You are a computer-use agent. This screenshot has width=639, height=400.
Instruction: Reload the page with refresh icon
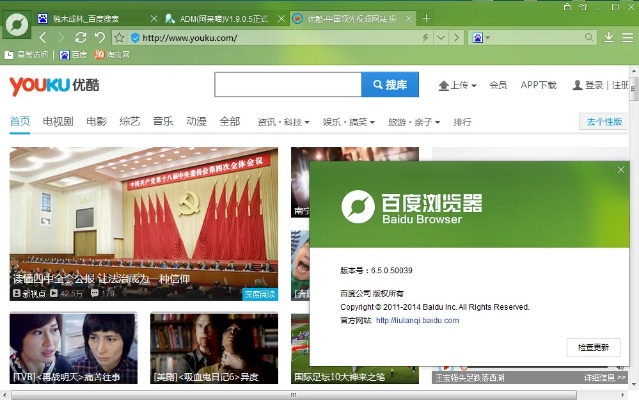pos(81,37)
